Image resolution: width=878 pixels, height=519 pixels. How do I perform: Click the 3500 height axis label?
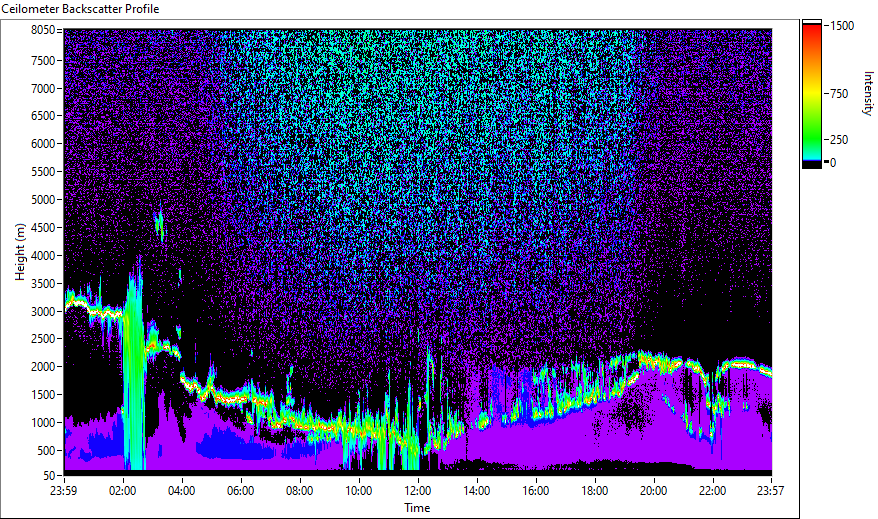click(x=43, y=284)
